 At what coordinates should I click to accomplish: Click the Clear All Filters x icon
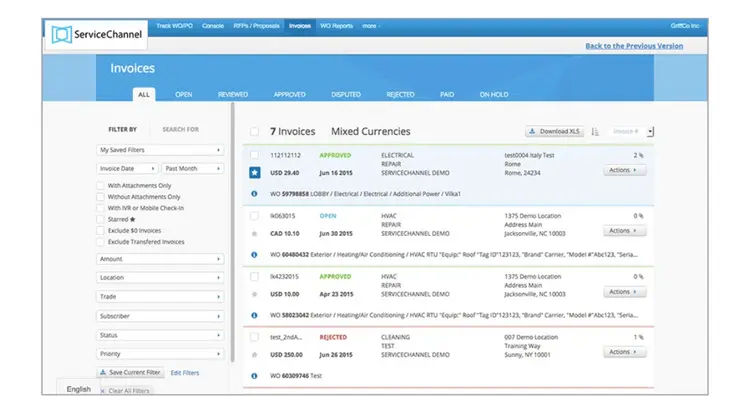pos(102,391)
